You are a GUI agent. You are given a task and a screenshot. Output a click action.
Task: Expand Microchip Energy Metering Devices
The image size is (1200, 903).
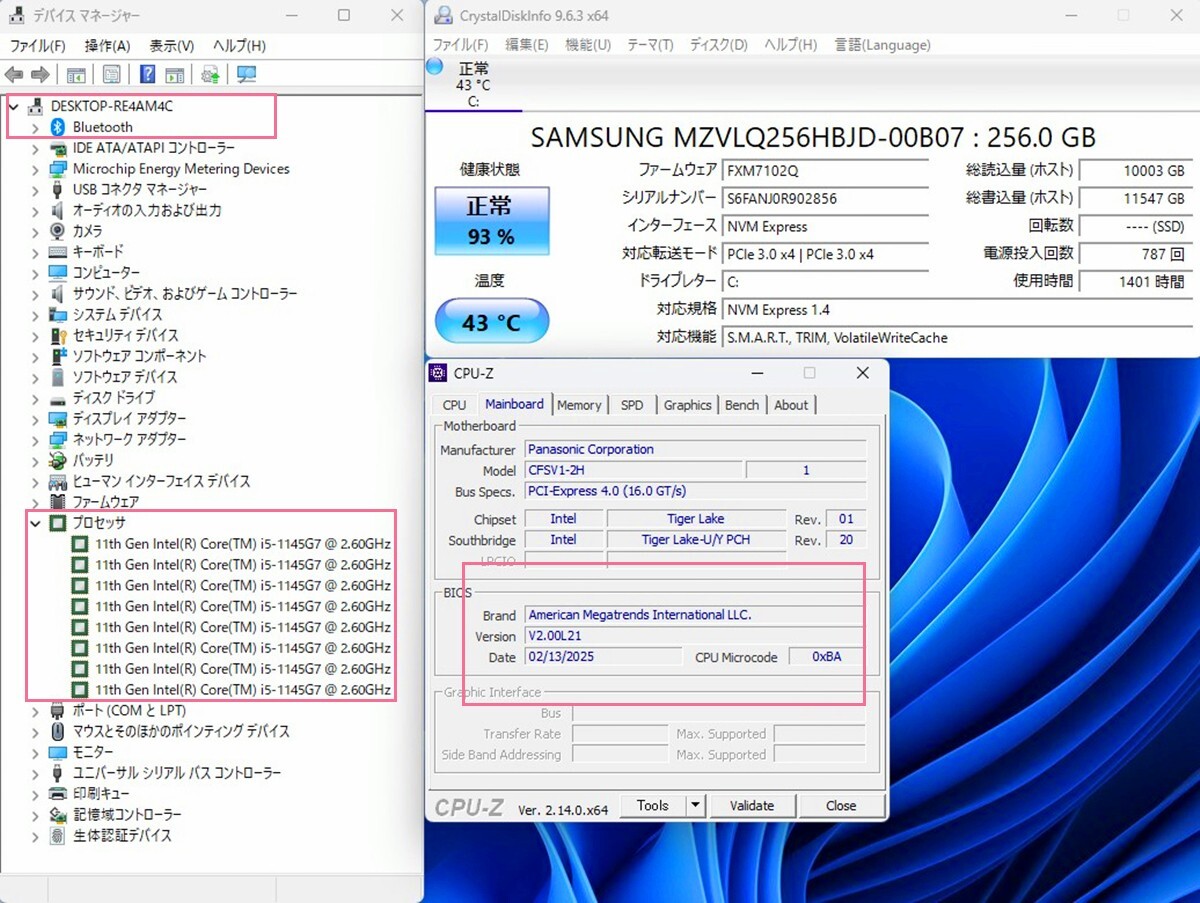pyautogui.click(x=36, y=169)
